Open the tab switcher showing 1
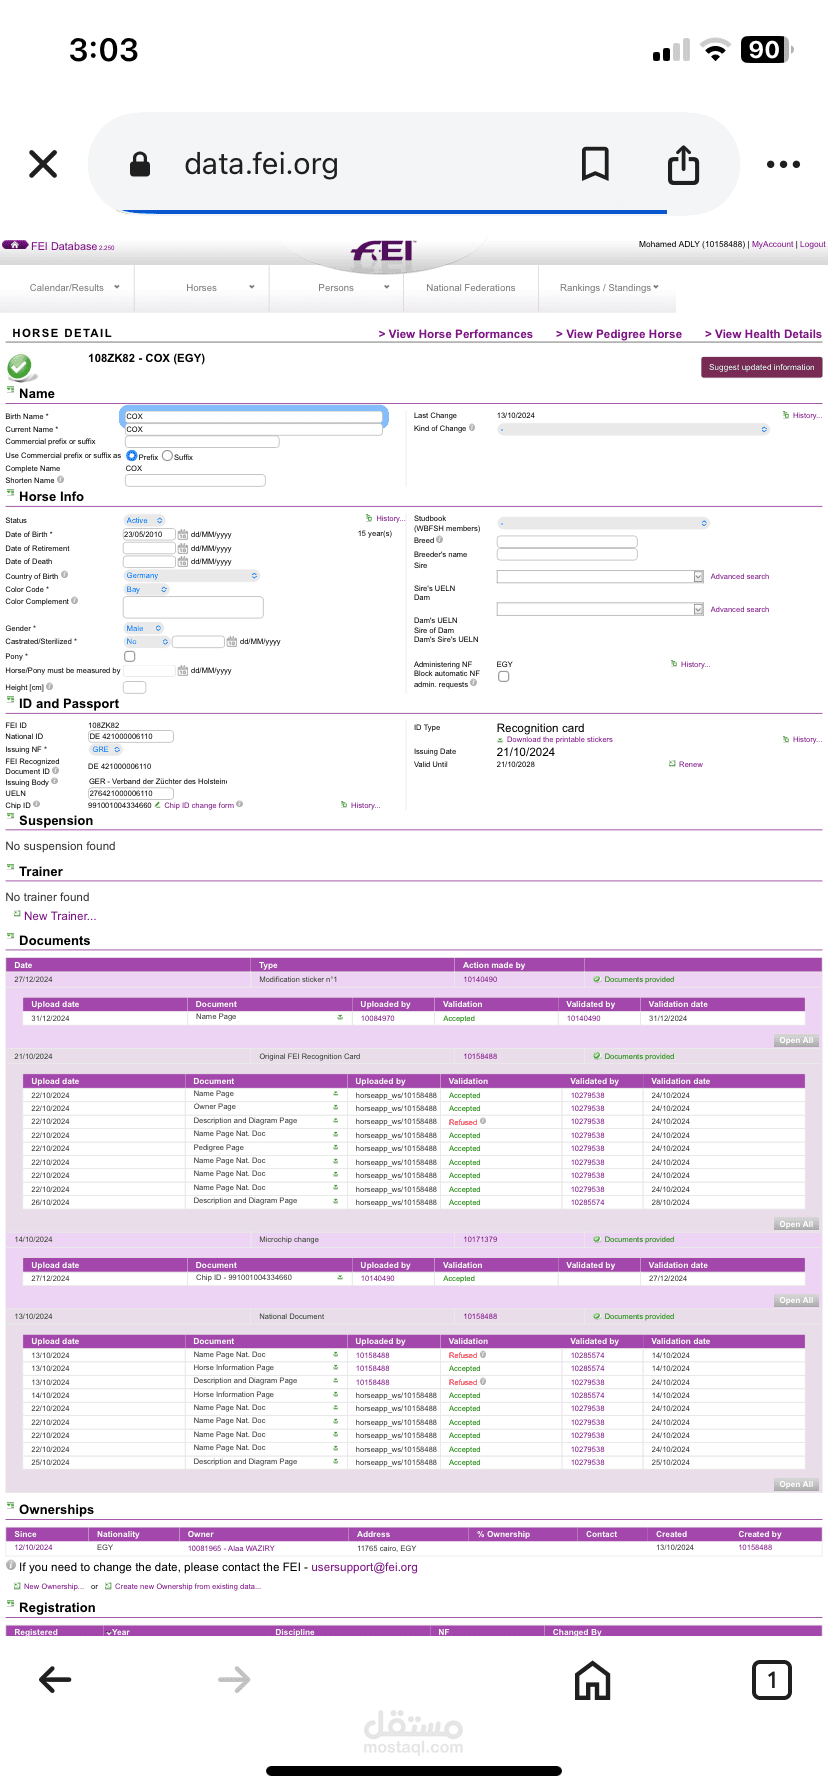 coord(771,1680)
